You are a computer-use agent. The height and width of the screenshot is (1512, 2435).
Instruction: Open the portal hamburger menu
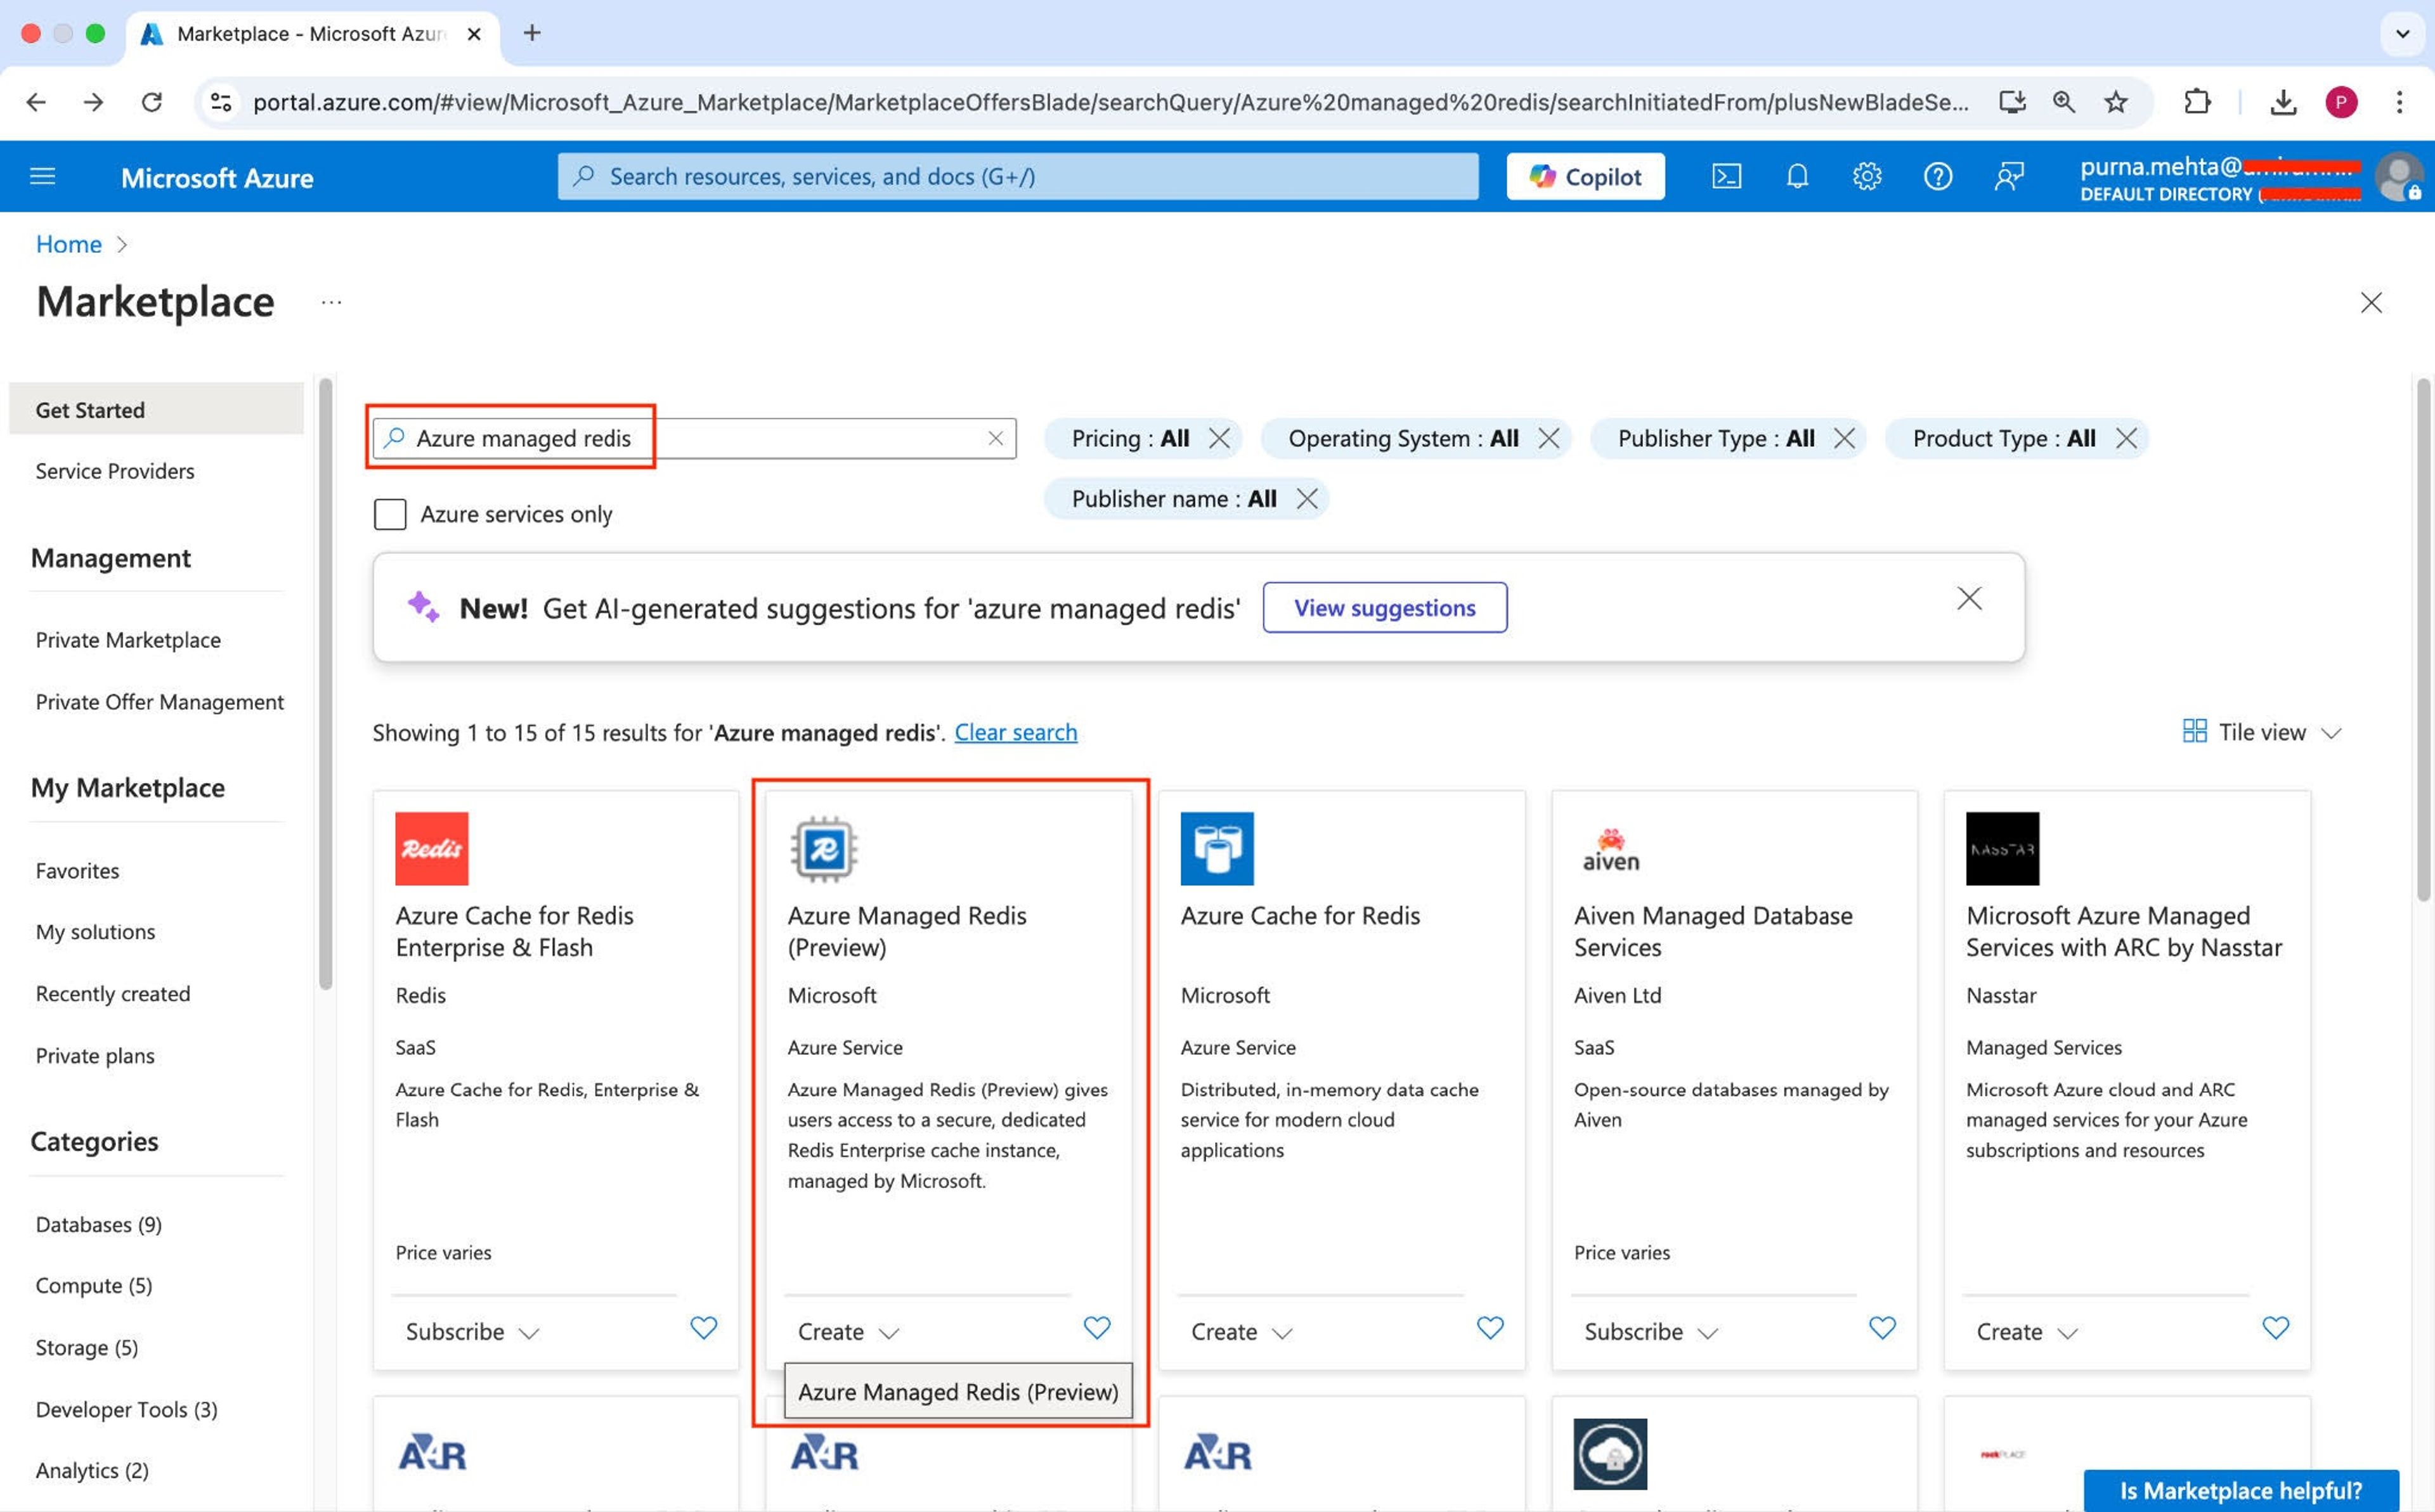pos(42,177)
